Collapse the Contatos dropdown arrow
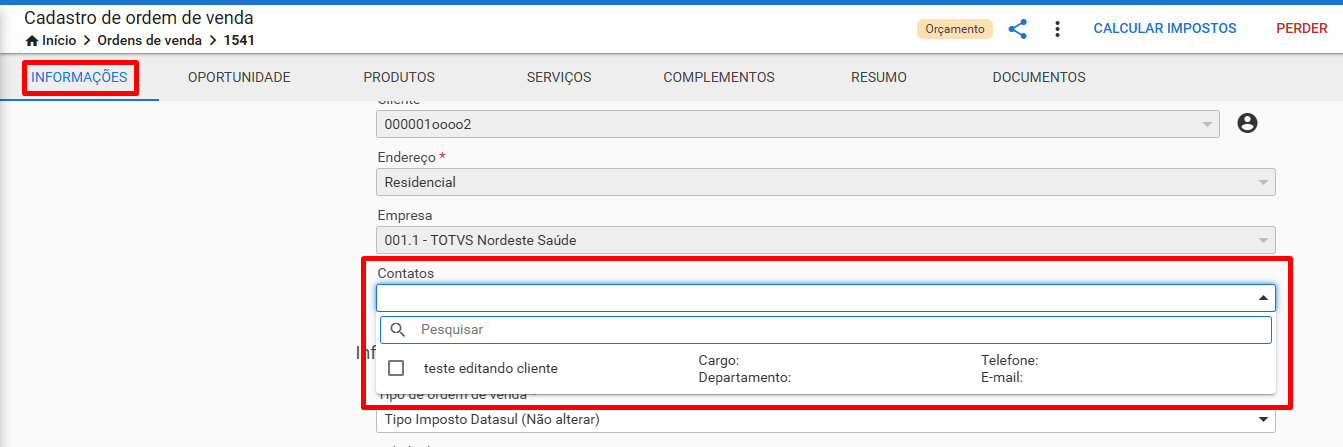This screenshot has width=1343, height=447. tap(1264, 298)
